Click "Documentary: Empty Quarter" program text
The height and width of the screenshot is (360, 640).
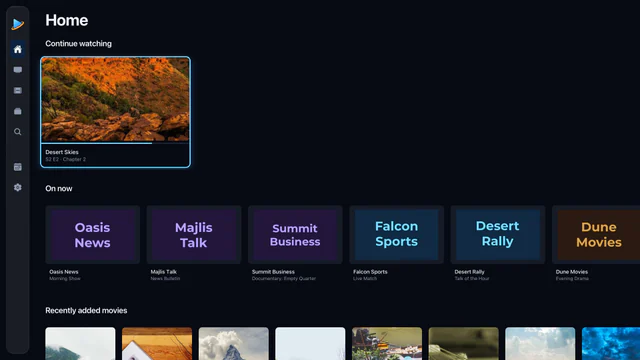point(284,279)
